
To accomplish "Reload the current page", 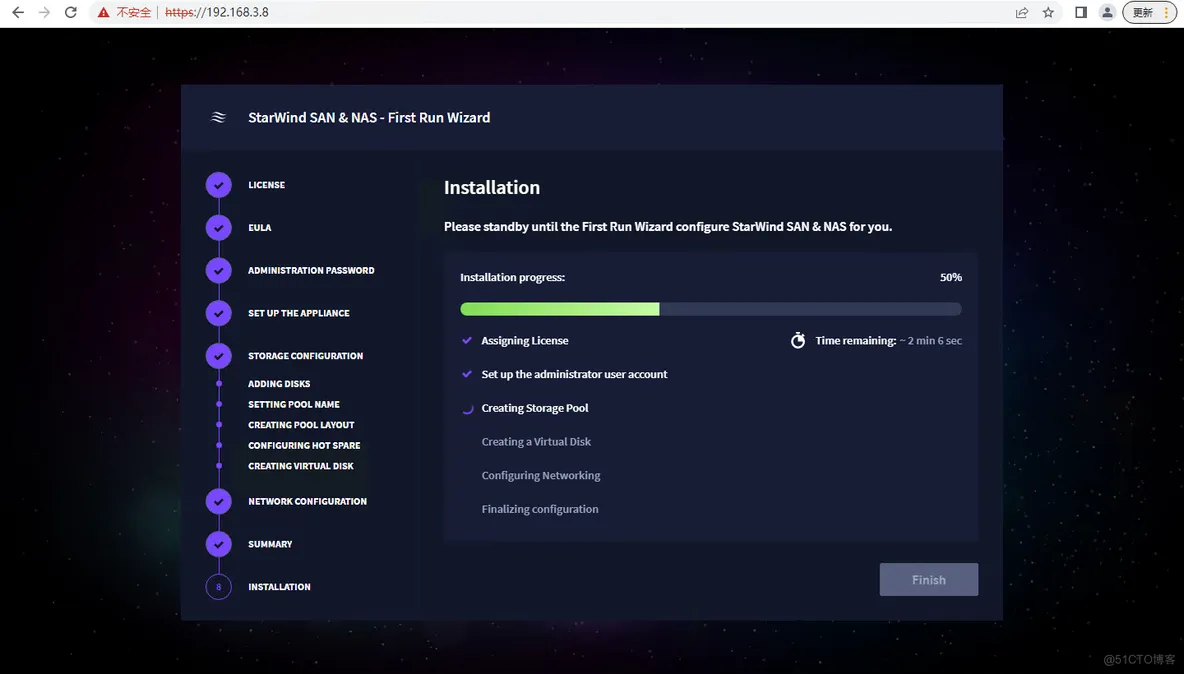I will click(x=71, y=12).
